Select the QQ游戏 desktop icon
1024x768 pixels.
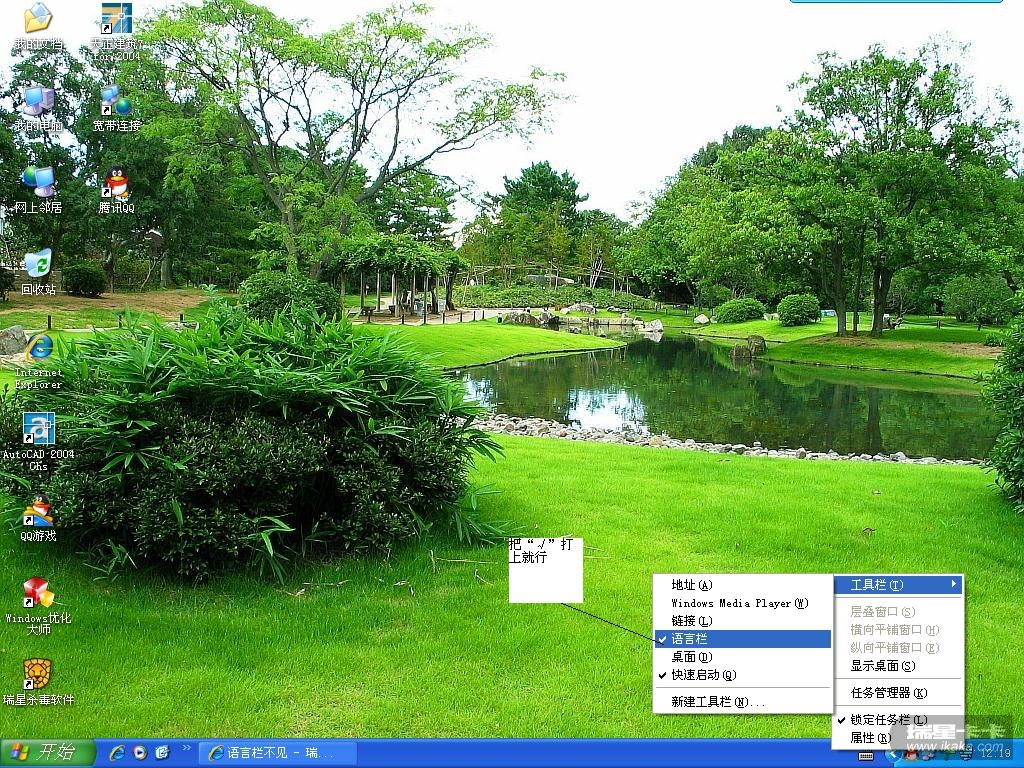click(x=38, y=518)
